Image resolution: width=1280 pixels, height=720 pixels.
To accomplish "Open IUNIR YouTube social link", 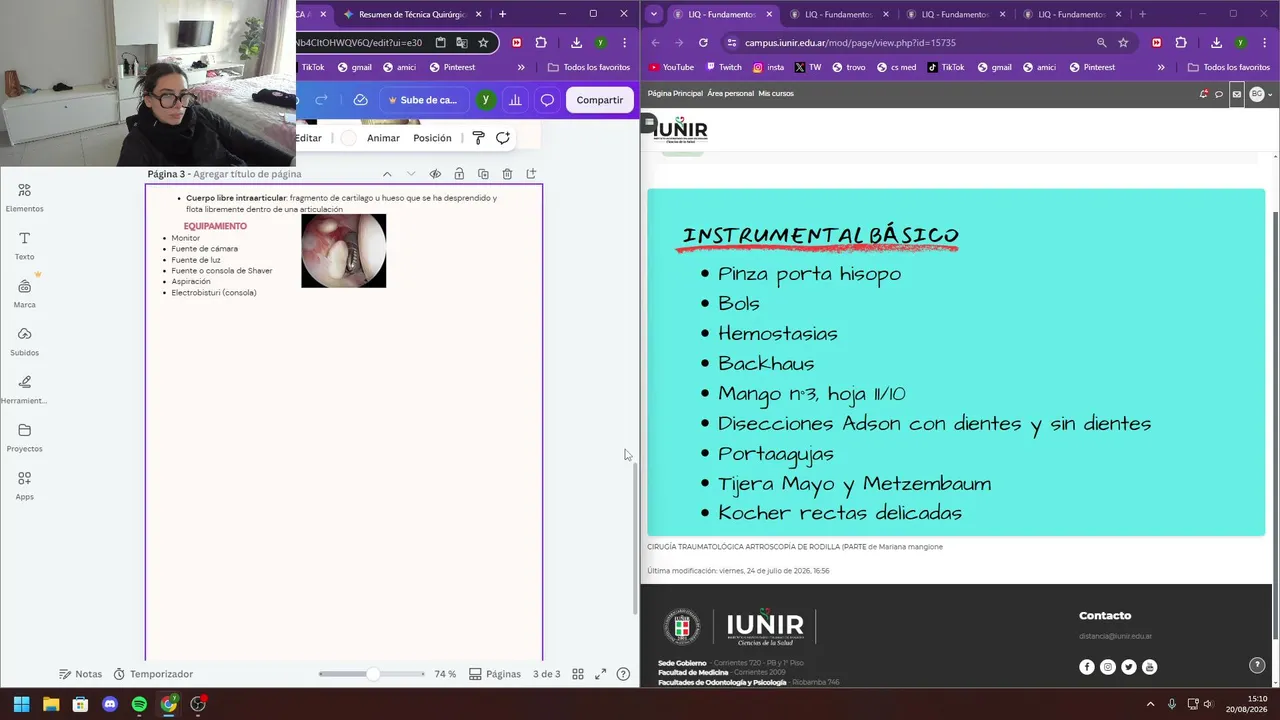I will point(1149,667).
